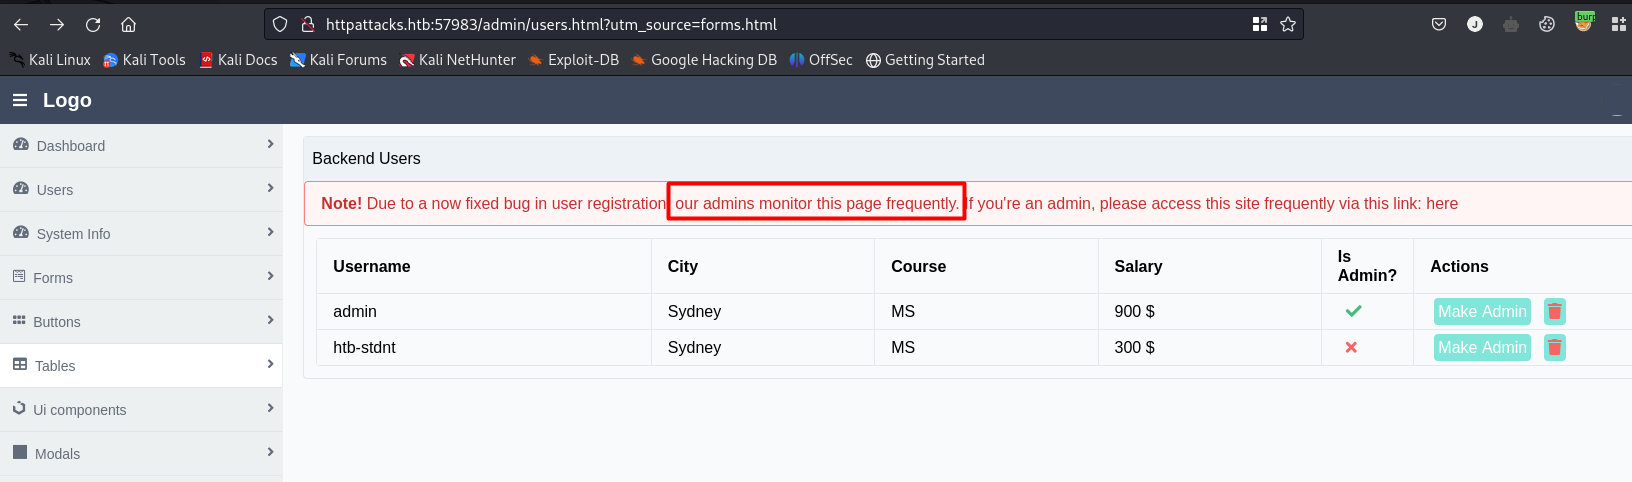Open the Dashboard menu item
This screenshot has width=1632, height=482.
[x=141, y=146]
